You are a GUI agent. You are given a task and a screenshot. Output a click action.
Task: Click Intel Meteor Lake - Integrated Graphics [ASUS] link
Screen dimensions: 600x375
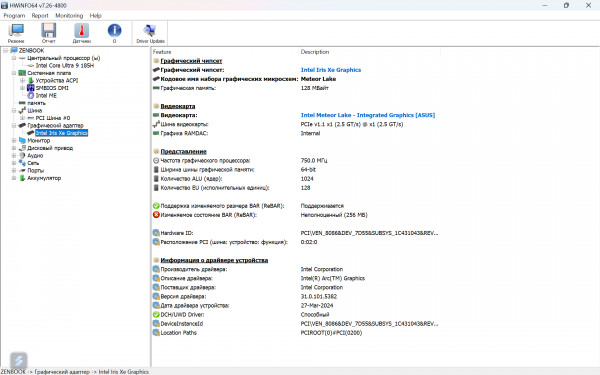tap(368, 115)
